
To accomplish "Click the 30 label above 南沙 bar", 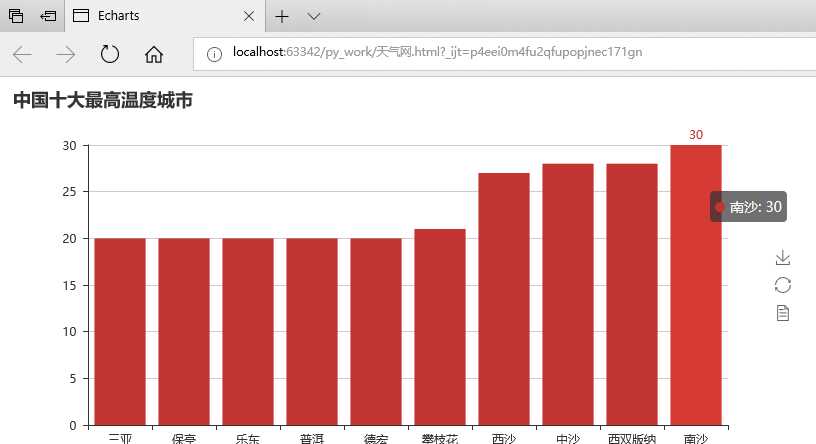I will click(696, 135).
